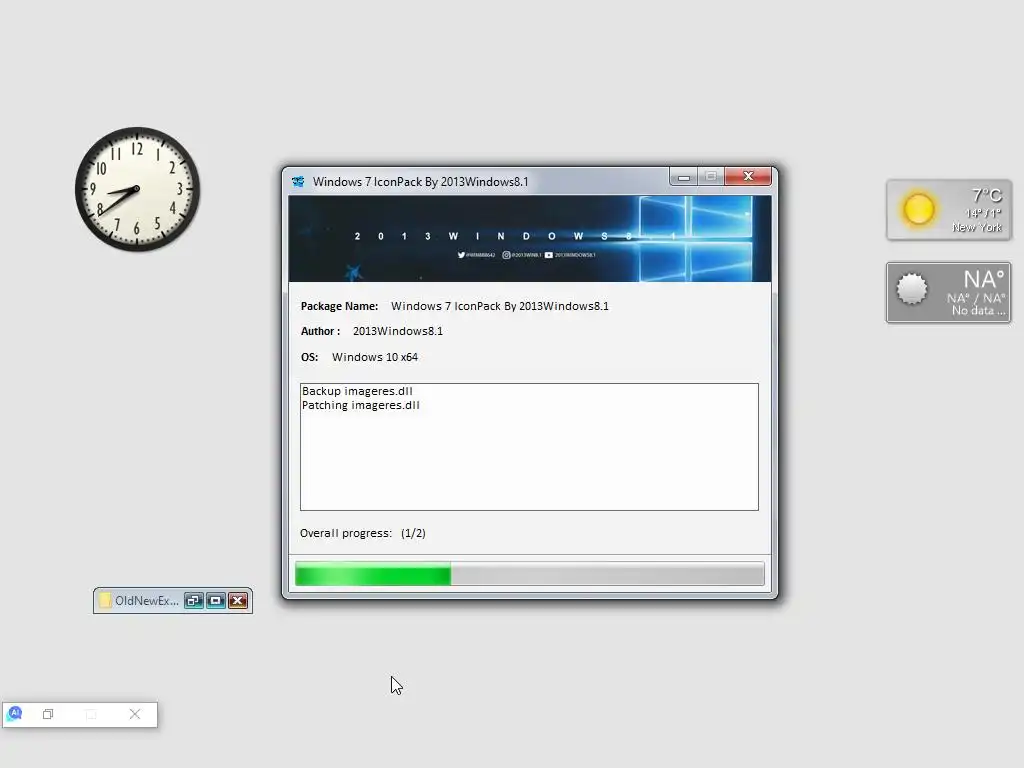Image resolution: width=1024 pixels, height=768 pixels.
Task: Click inside the installation log box
Action: click(529, 447)
